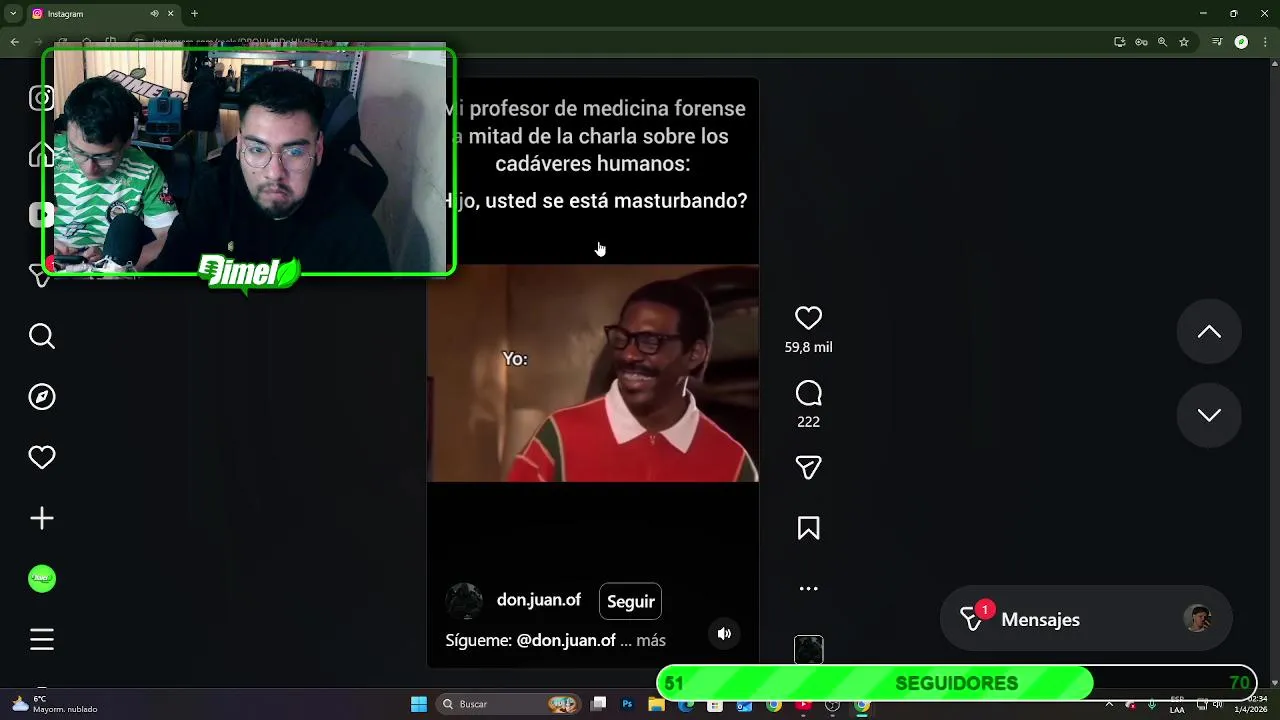Open the Windows Start menu
Viewport: 1280px width, 720px height.
click(x=419, y=704)
